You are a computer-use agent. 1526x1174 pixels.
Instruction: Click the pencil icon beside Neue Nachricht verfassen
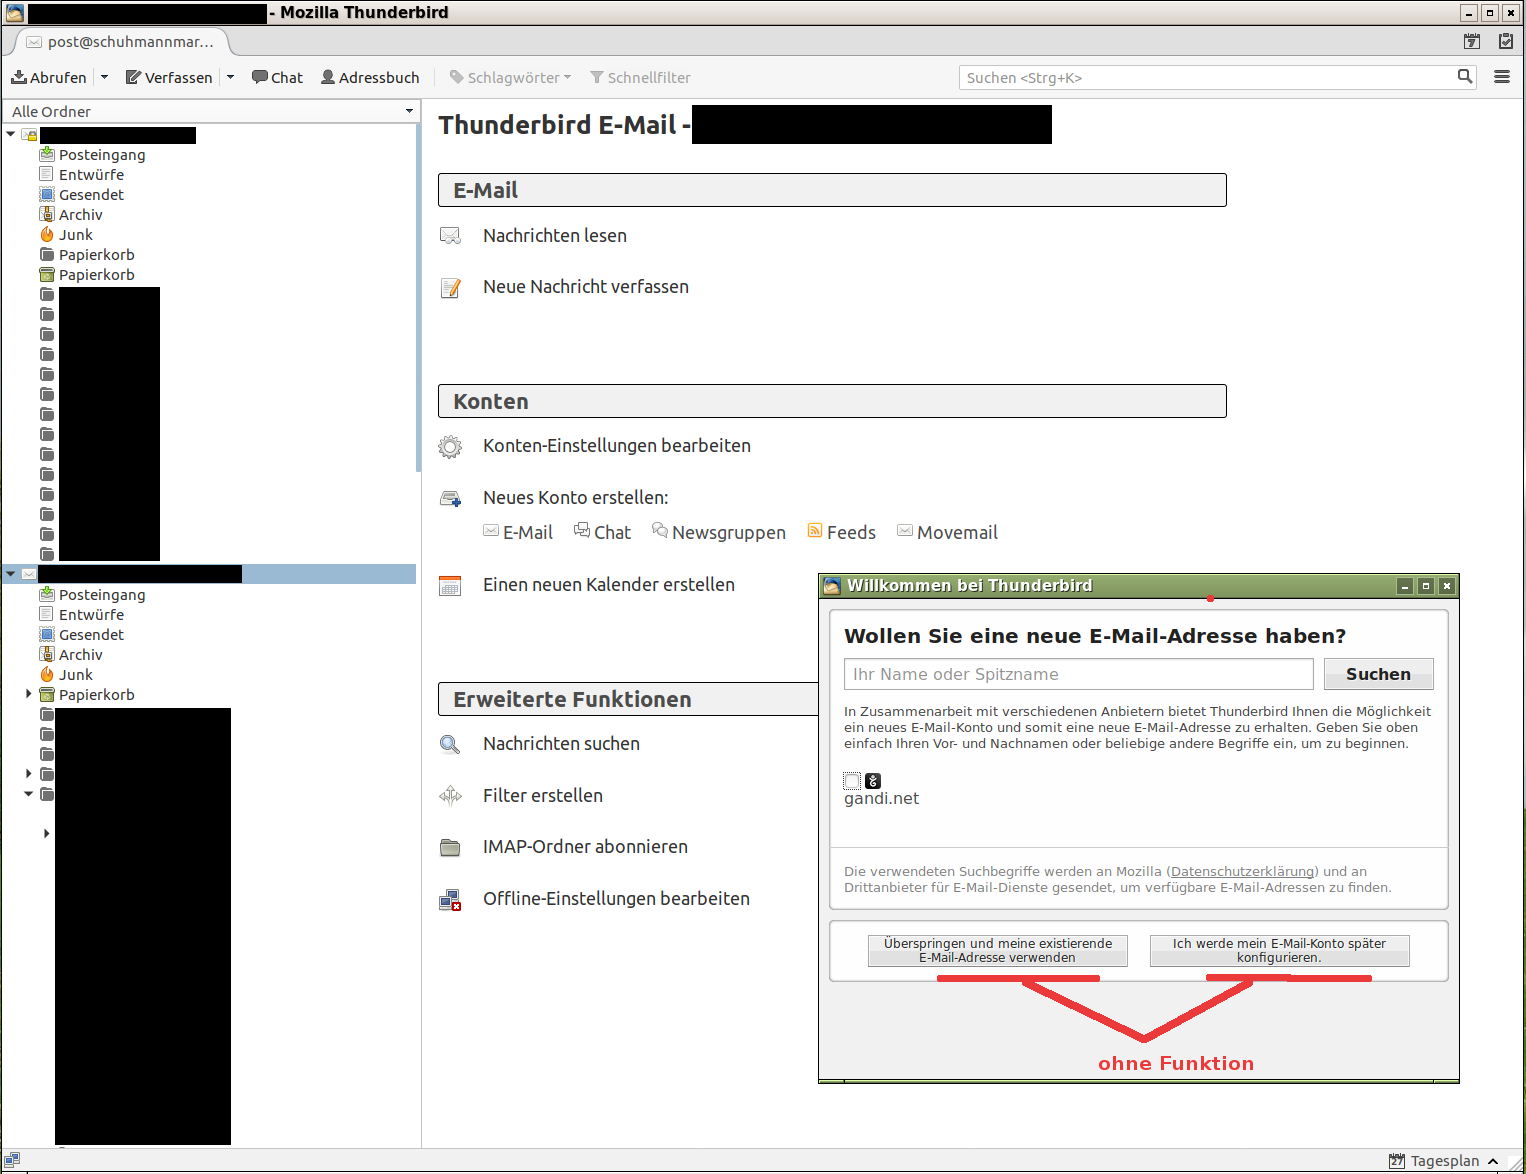coord(451,288)
